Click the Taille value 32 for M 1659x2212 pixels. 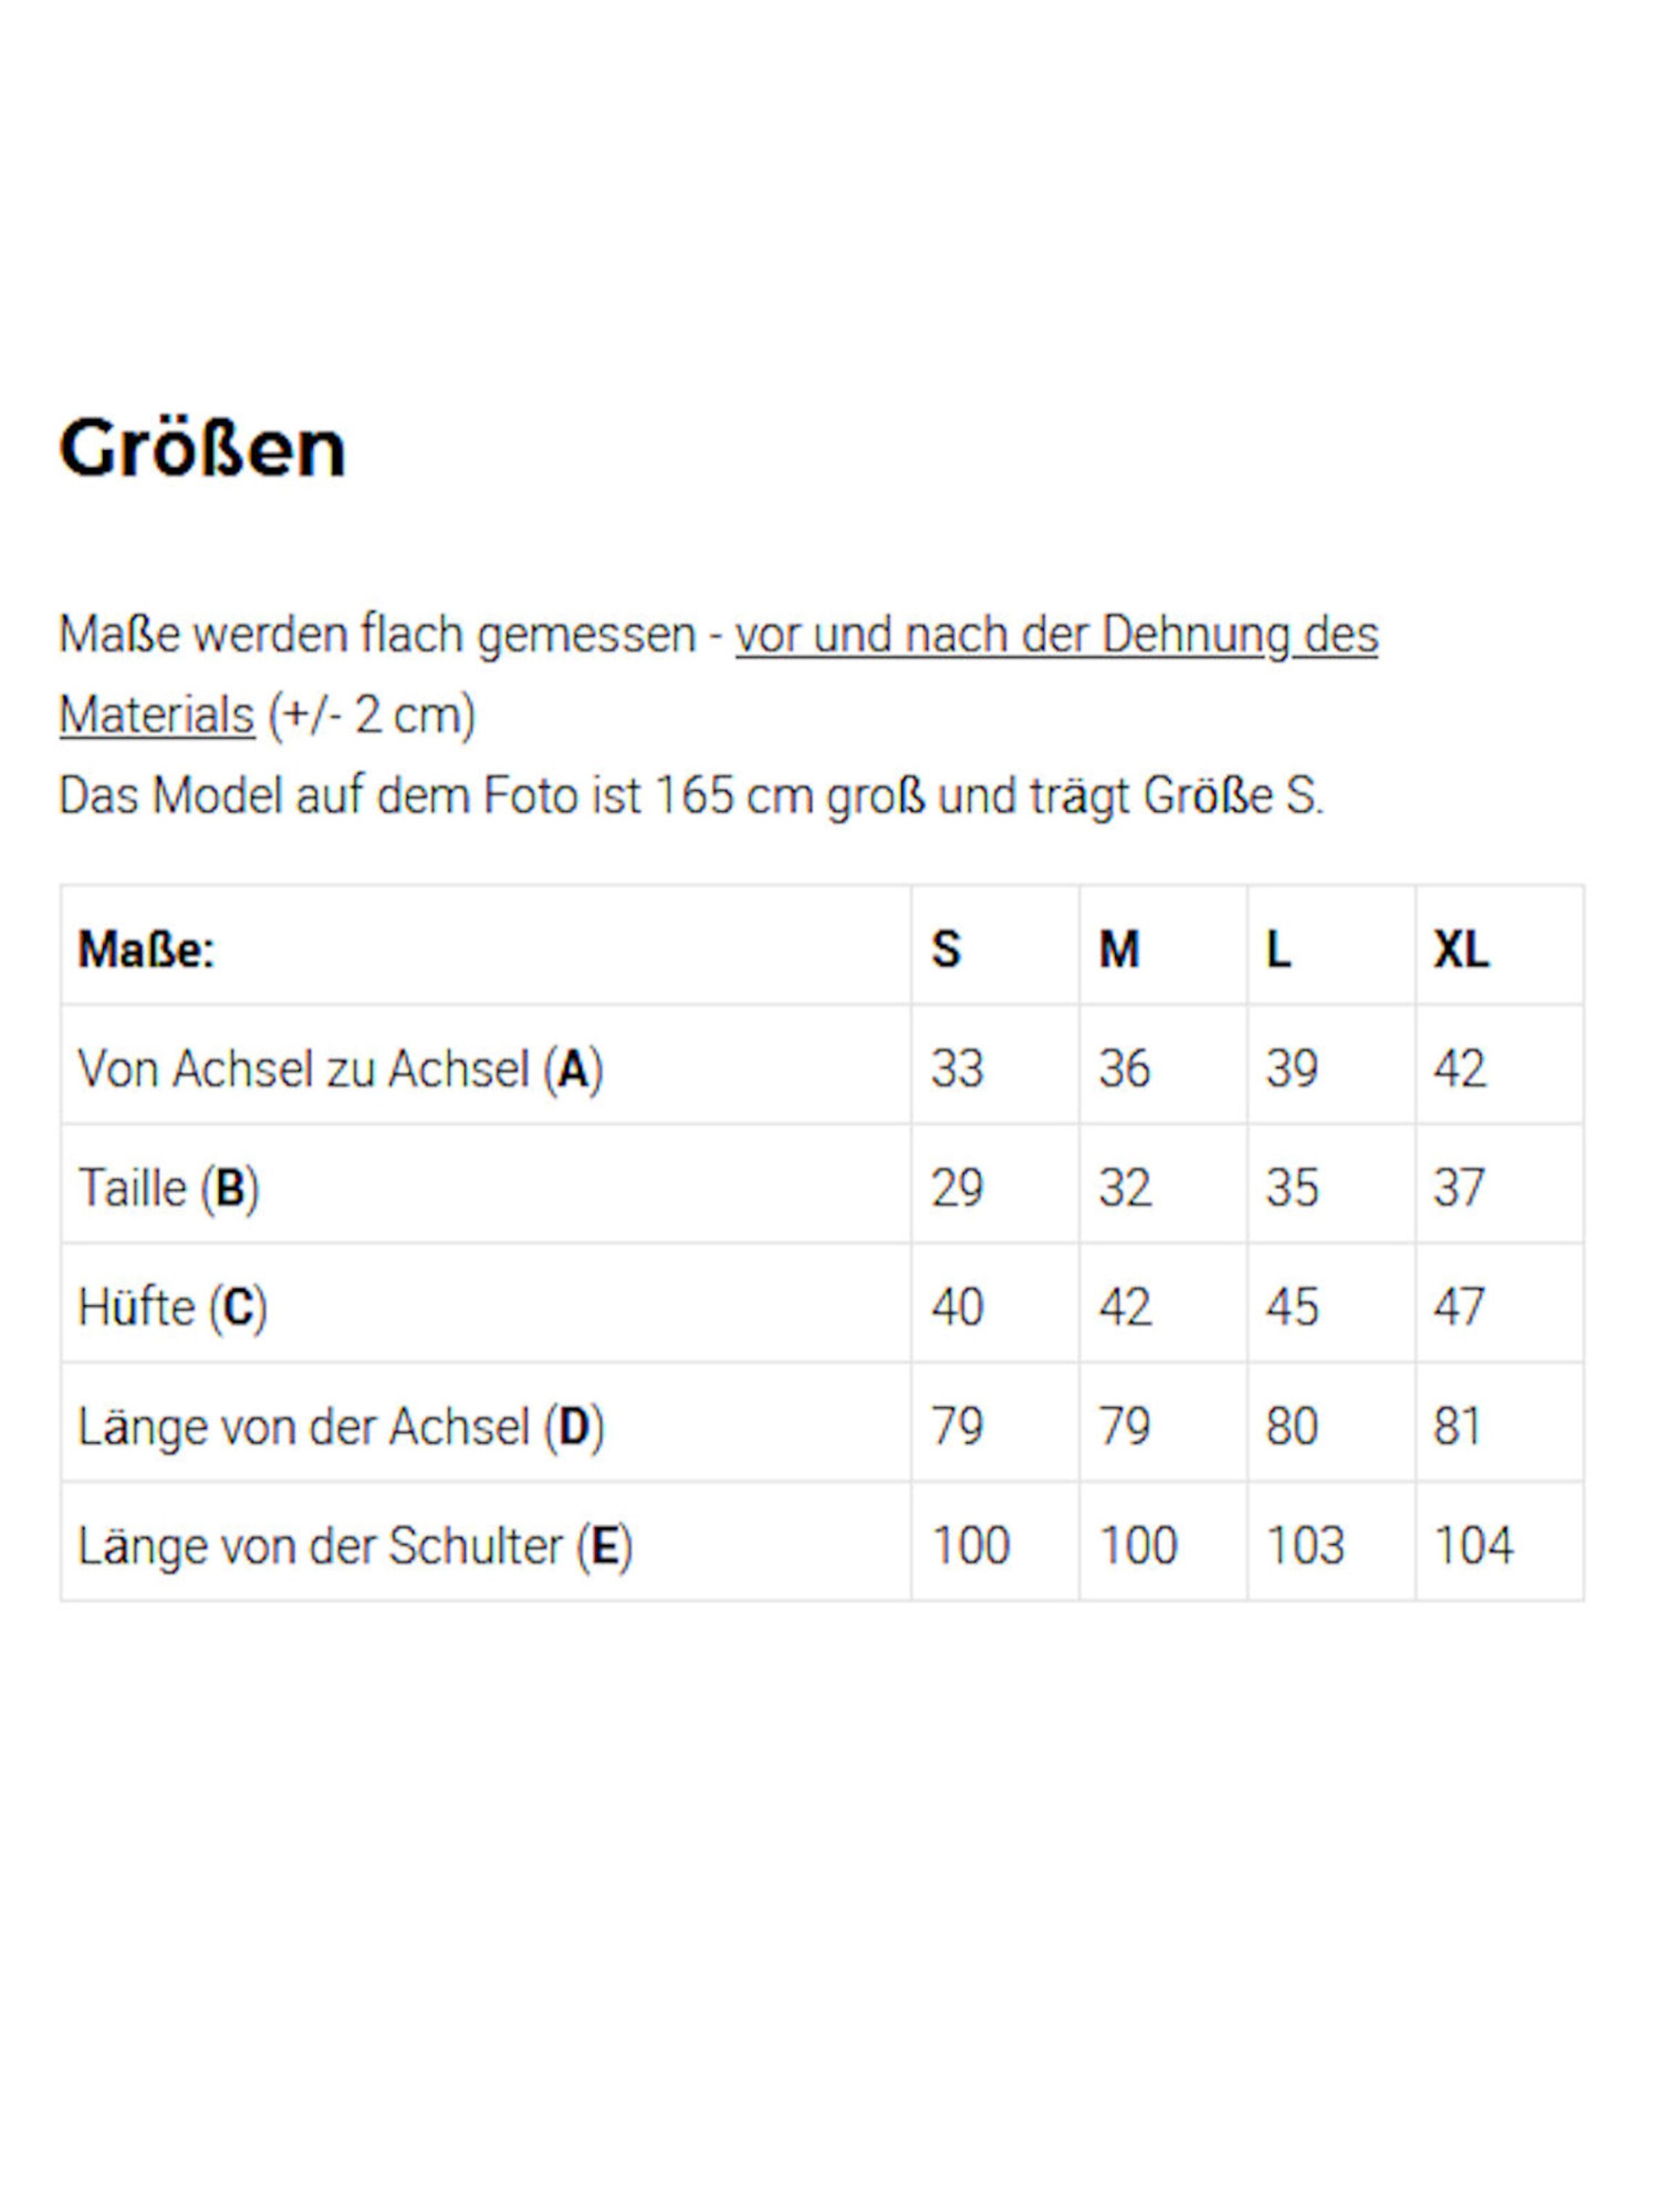[x=1125, y=1187]
